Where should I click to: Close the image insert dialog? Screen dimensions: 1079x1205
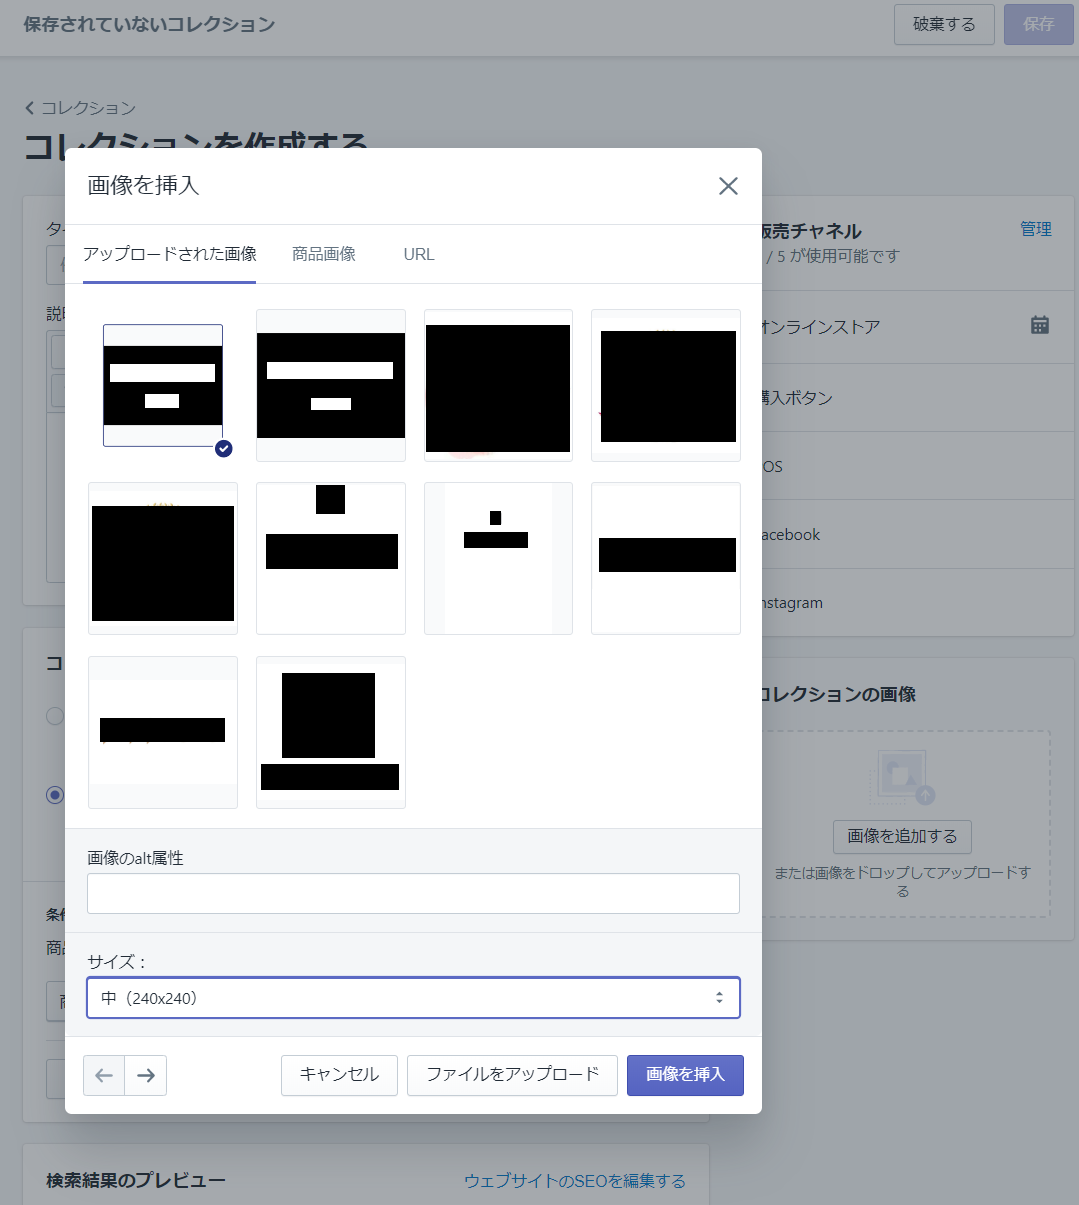coord(728,186)
